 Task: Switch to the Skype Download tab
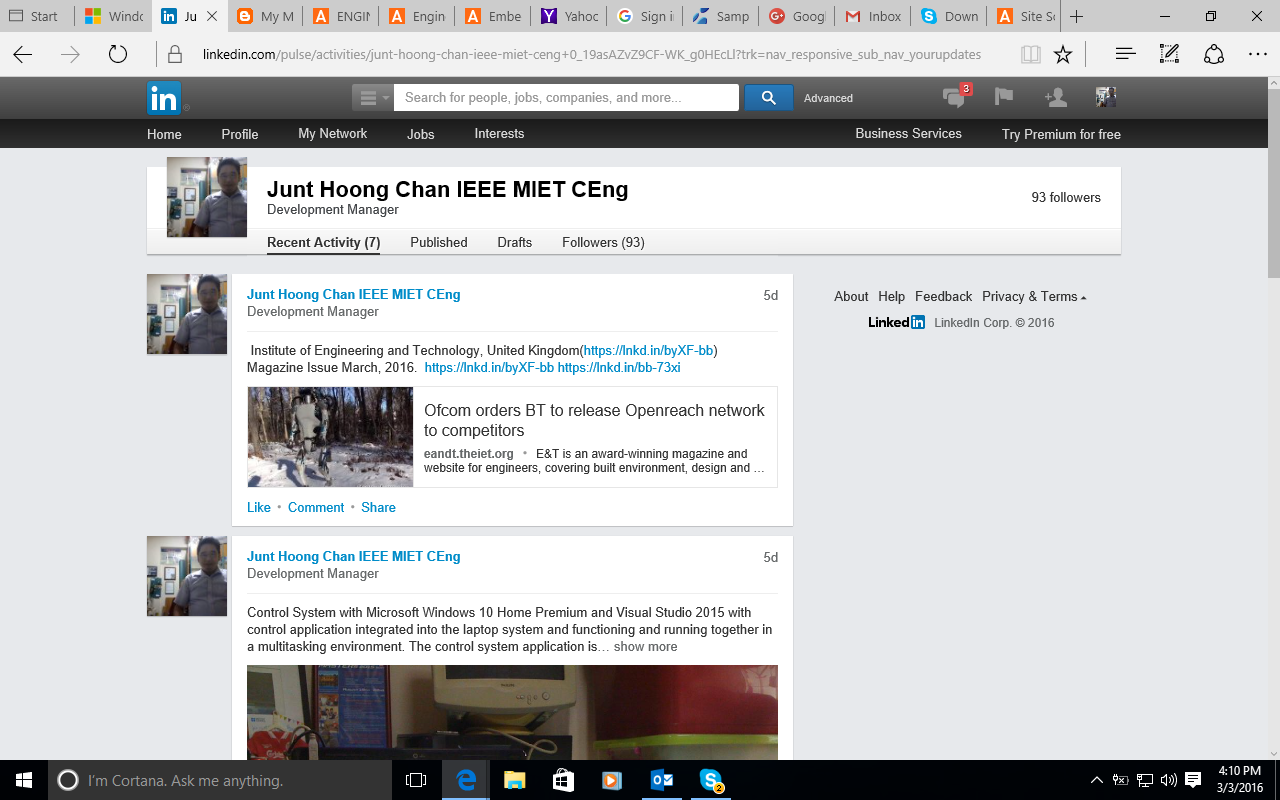click(x=949, y=16)
